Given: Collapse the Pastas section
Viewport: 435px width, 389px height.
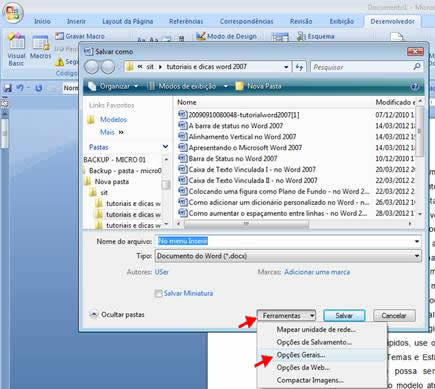Looking at the screenshot, I should point(165,147).
